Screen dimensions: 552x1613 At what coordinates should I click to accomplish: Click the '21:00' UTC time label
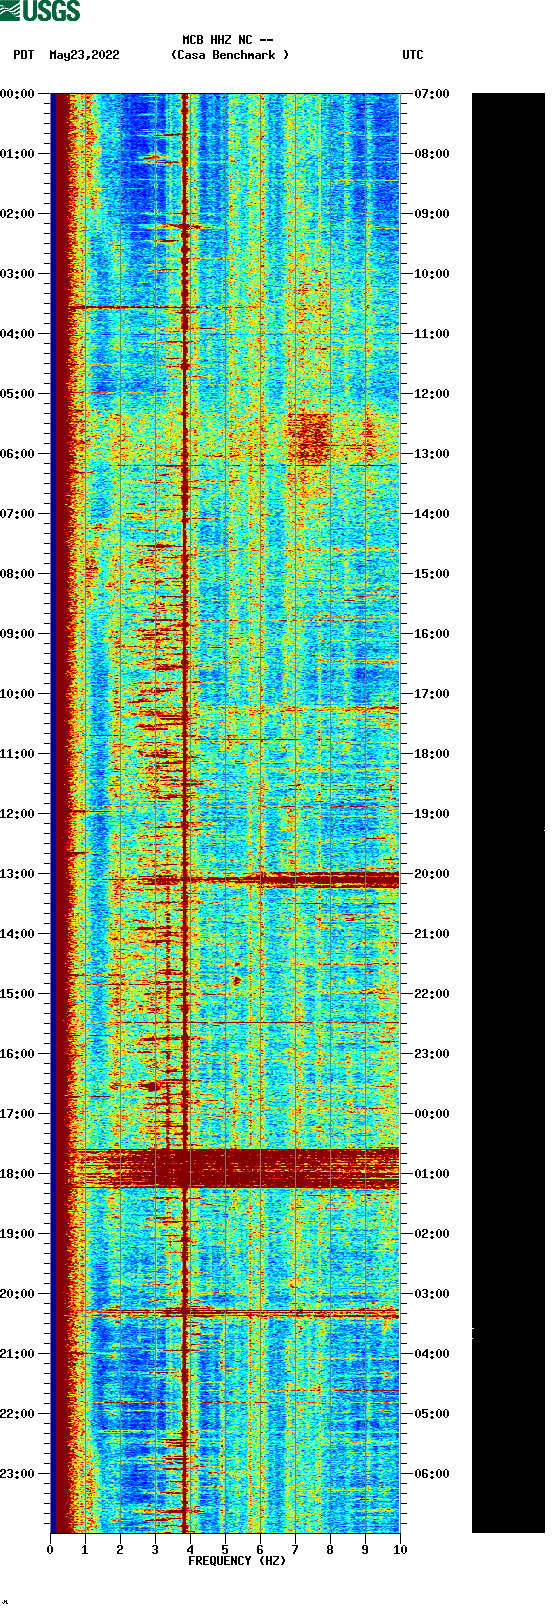coord(431,934)
